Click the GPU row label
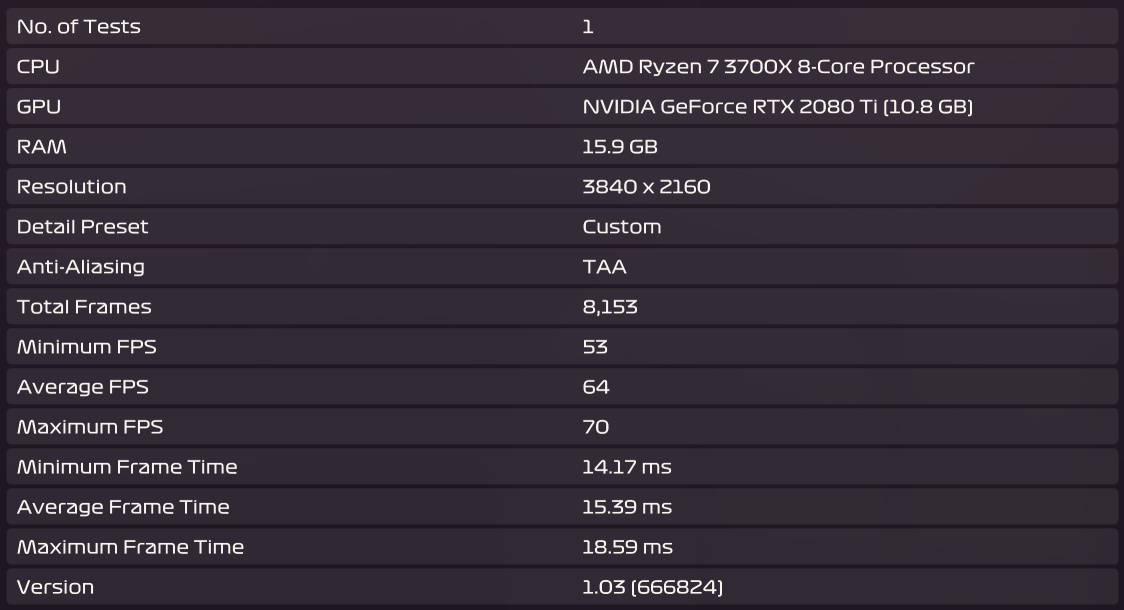The height and width of the screenshot is (610, 1124). (39, 107)
